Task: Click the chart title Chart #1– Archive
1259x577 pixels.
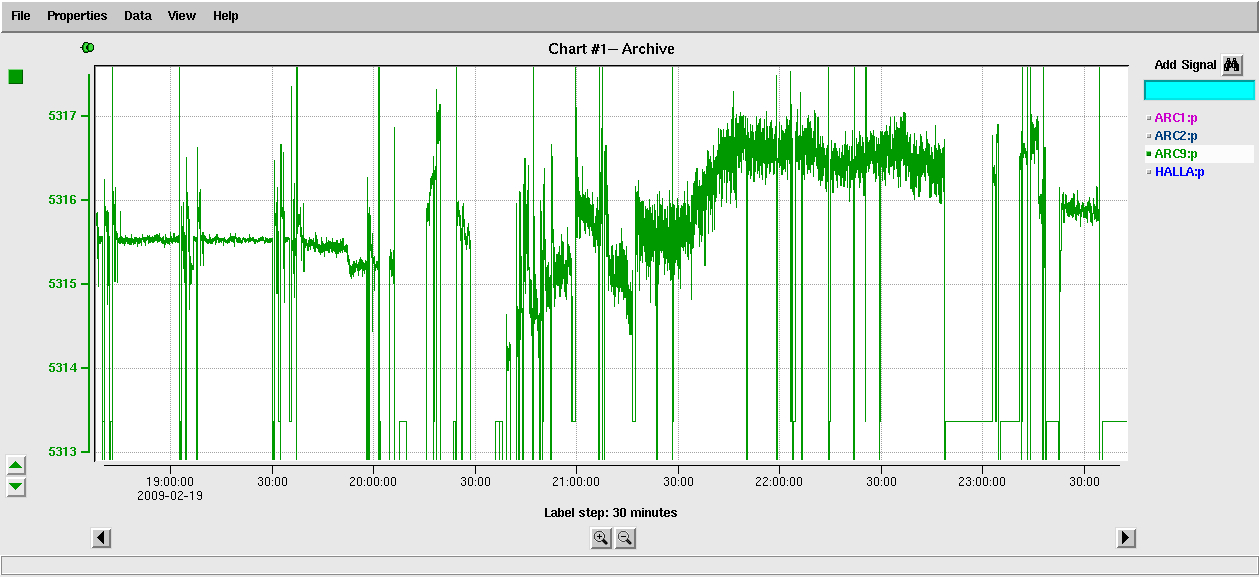Action: (x=611, y=49)
